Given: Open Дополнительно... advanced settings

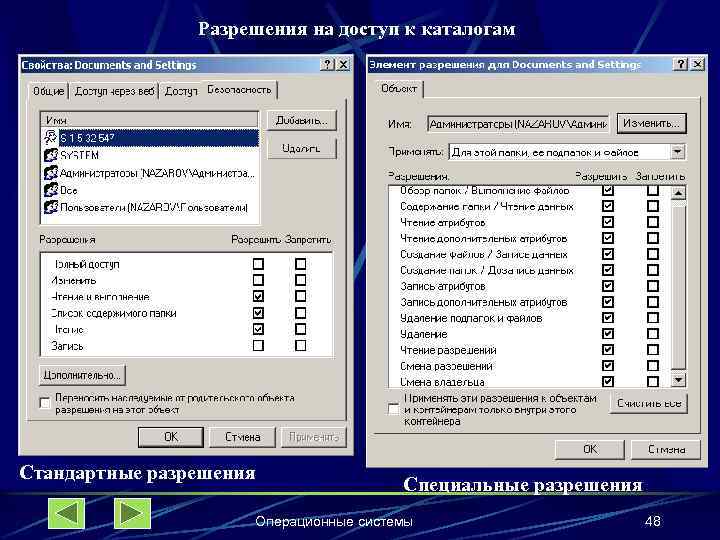Looking at the screenshot, I should coord(82,375).
